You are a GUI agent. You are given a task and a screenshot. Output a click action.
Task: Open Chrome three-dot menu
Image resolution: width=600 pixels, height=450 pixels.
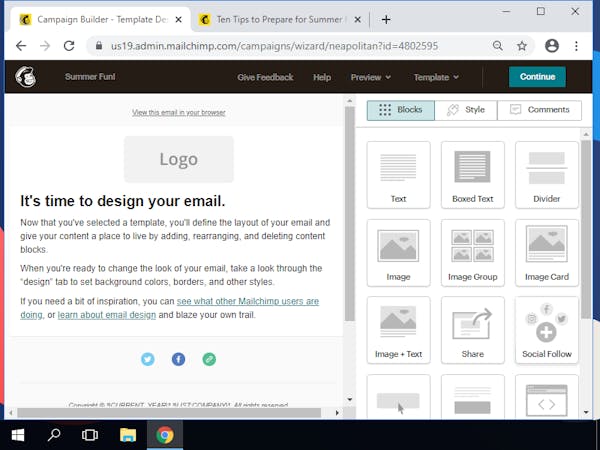[x=576, y=46]
